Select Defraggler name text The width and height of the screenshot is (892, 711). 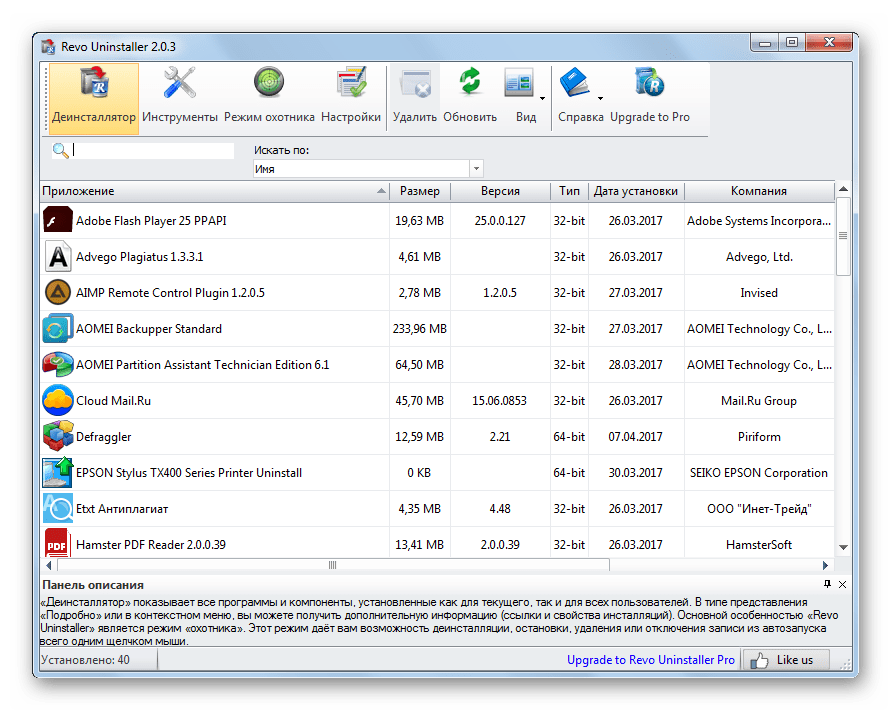tap(104, 437)
